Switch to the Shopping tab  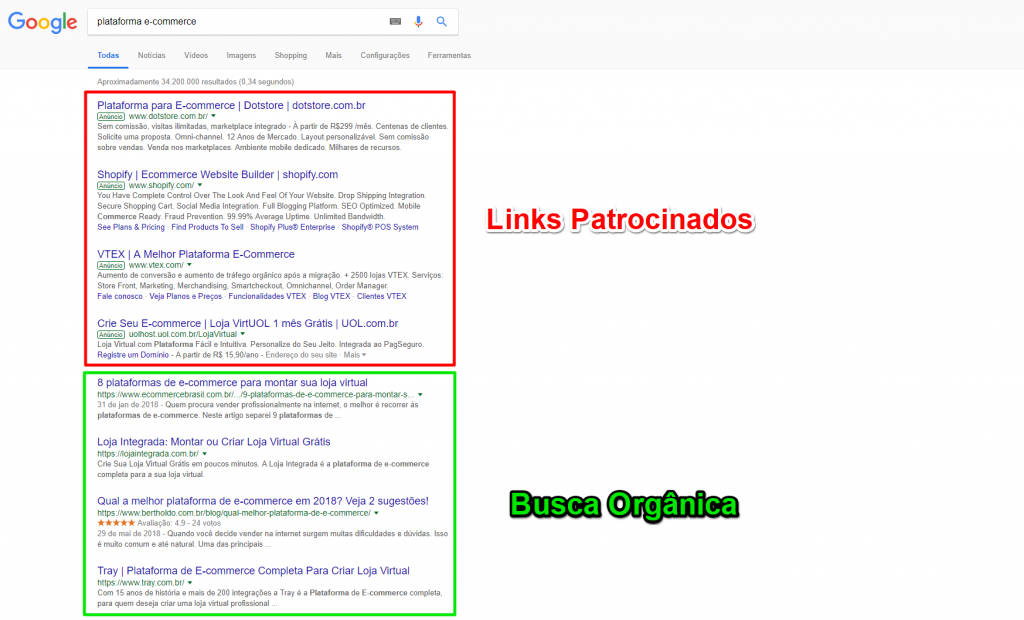point(291,56)
